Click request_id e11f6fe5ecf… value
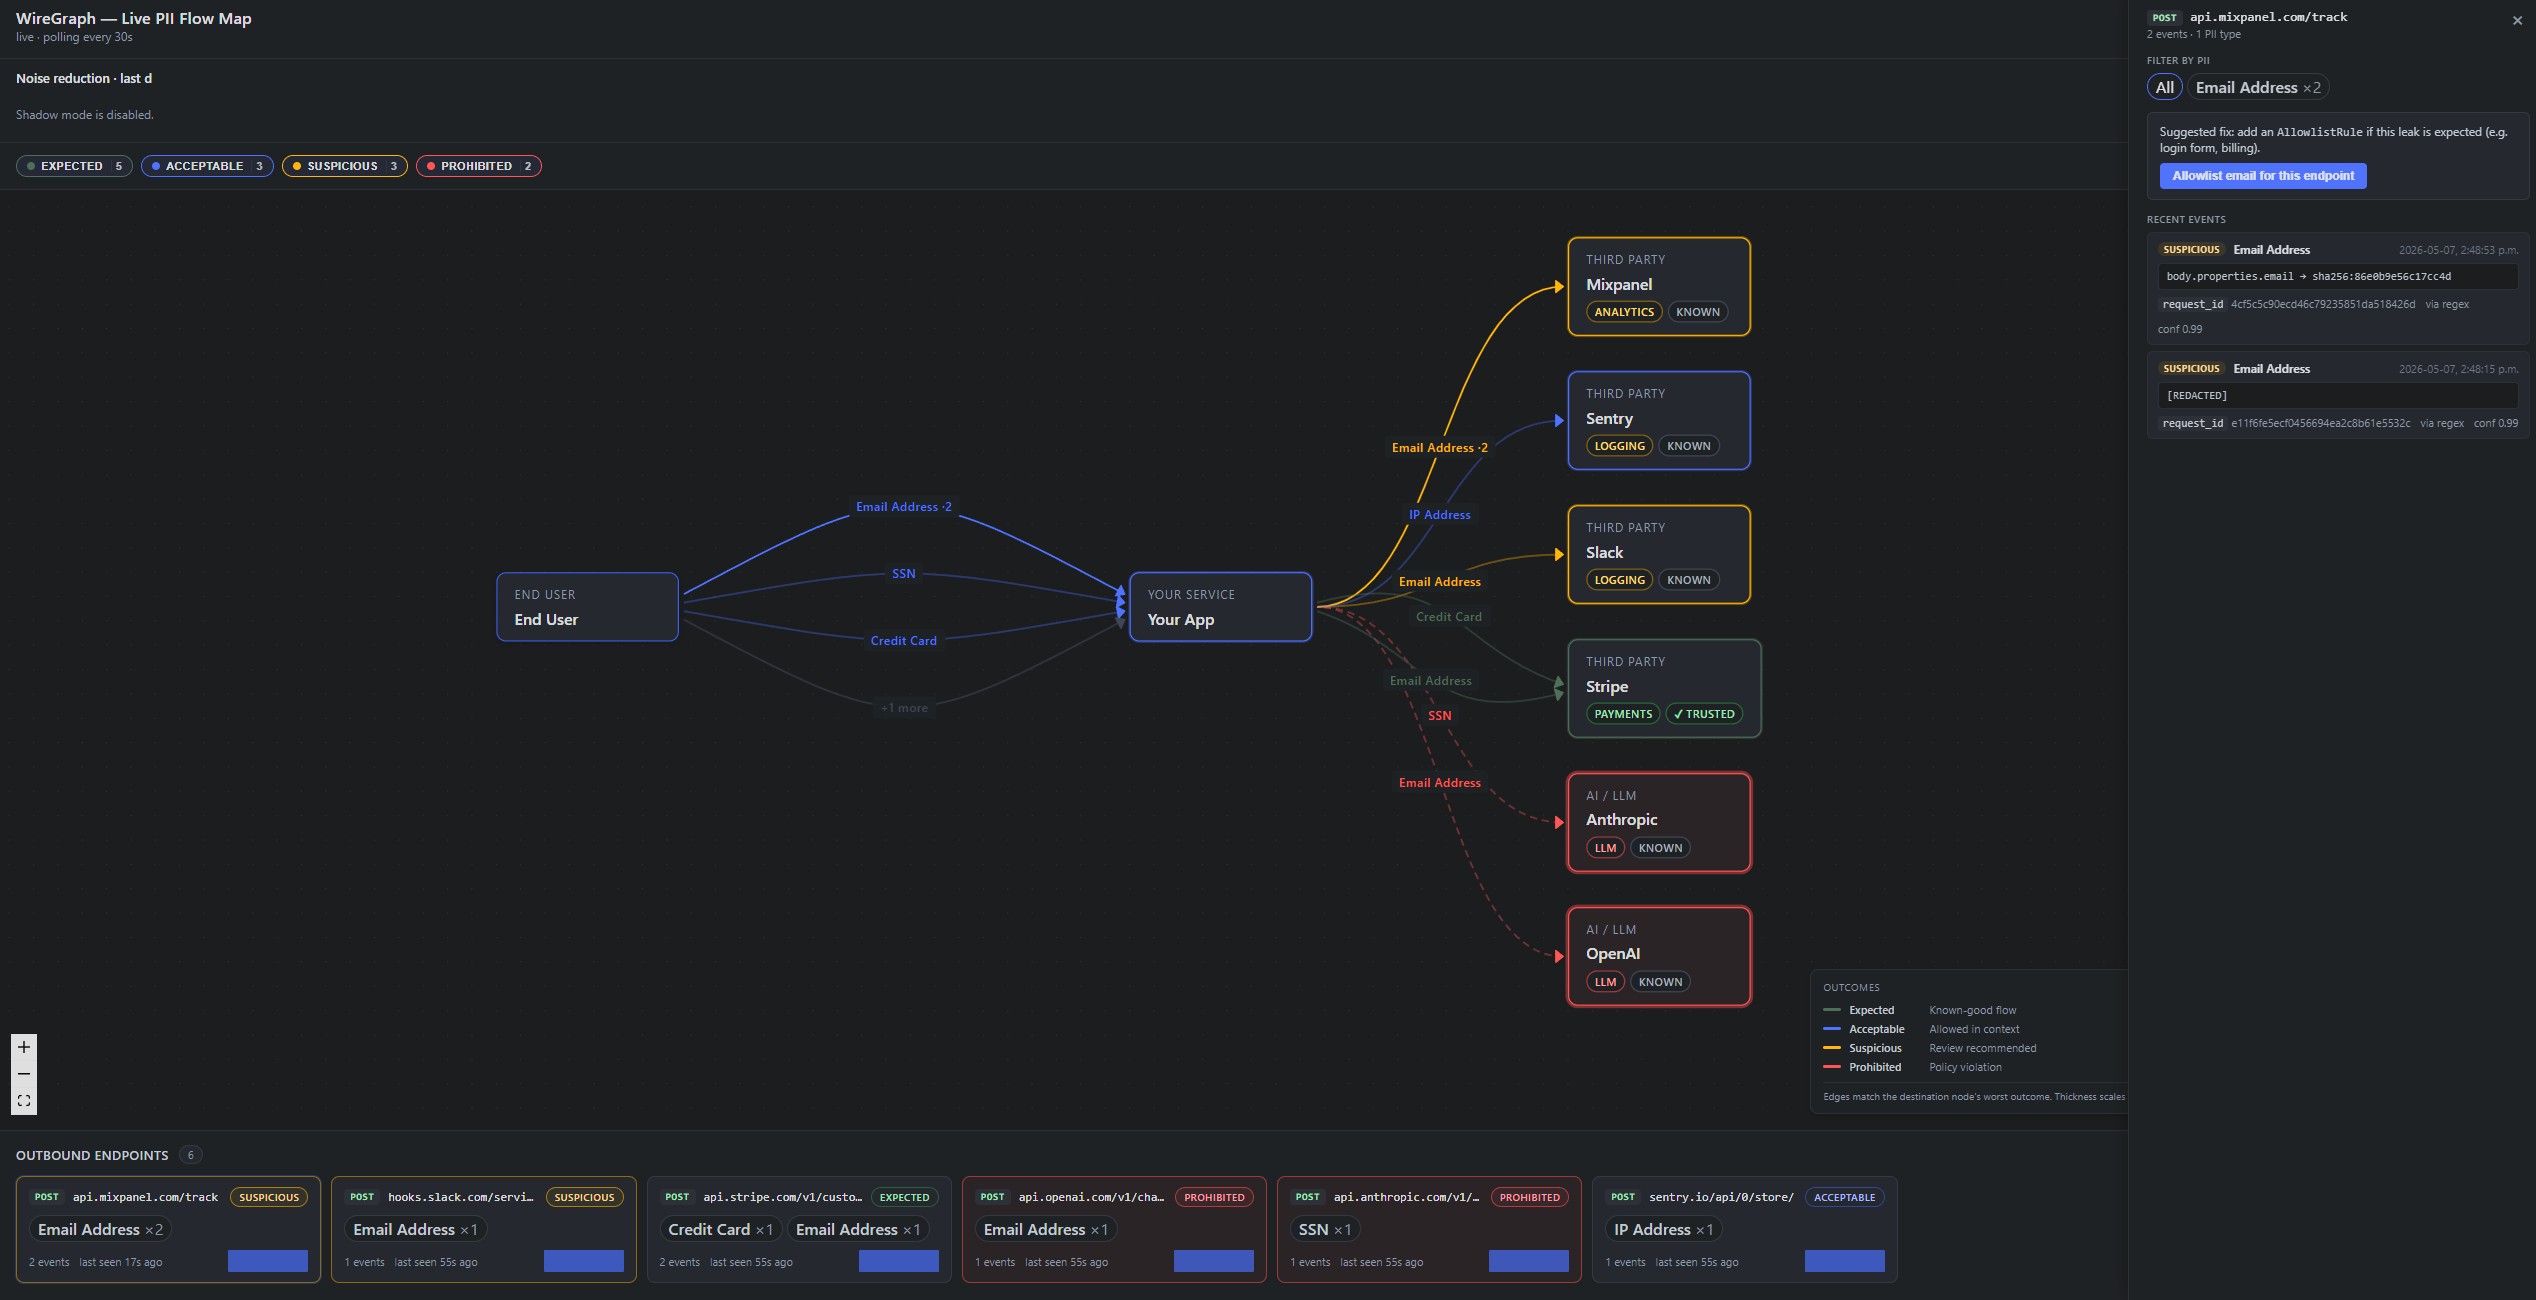This screenshot has height=1300, width=2536. (x=2320, y=424)
